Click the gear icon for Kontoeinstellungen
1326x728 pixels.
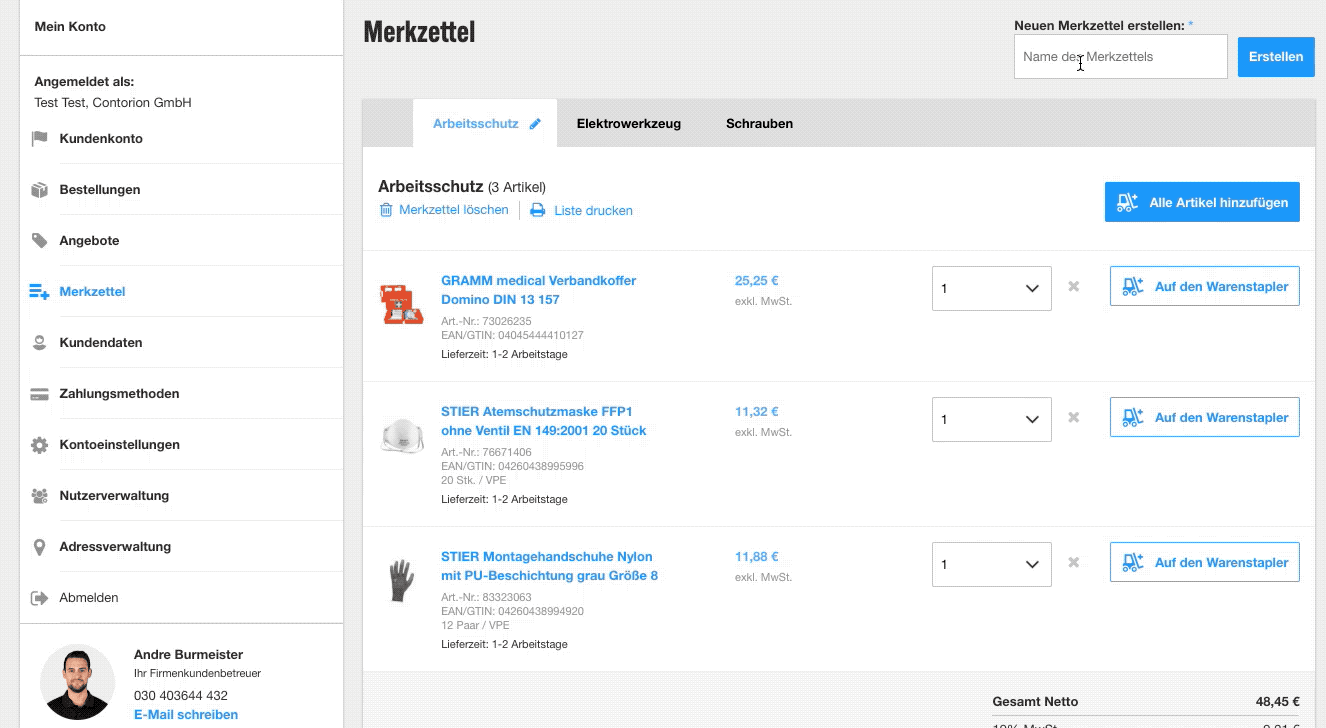(40, 445)
